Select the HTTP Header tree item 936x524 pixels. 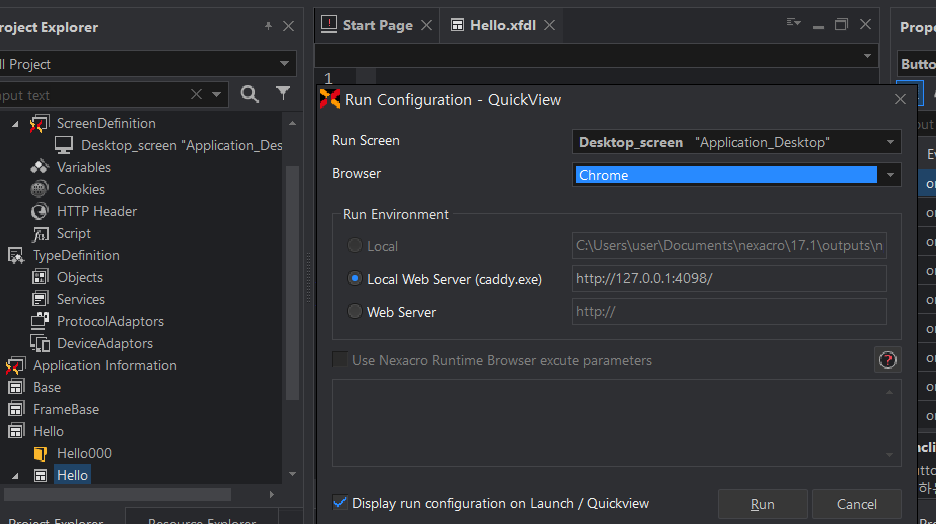[97, 211]
